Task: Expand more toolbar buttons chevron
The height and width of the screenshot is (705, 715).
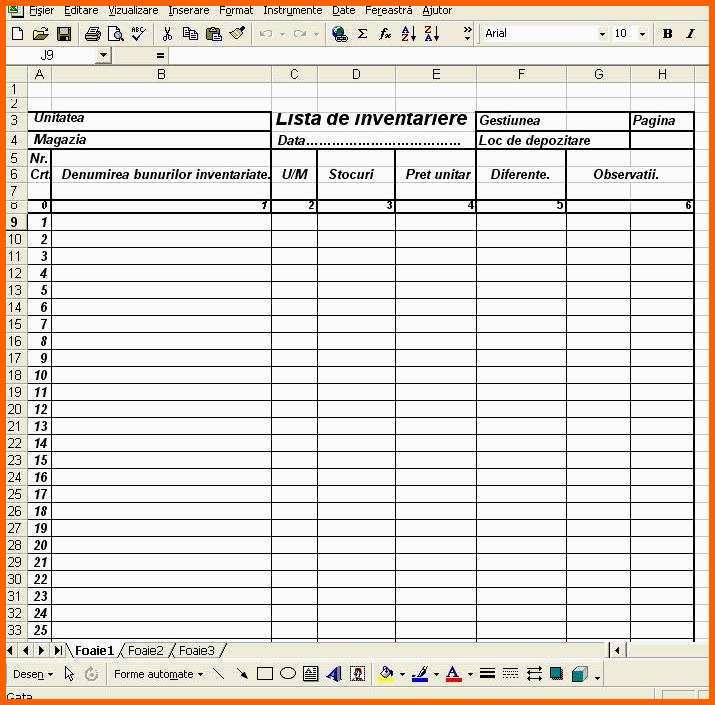Action: pyautogui.click(x=467, y=33)
